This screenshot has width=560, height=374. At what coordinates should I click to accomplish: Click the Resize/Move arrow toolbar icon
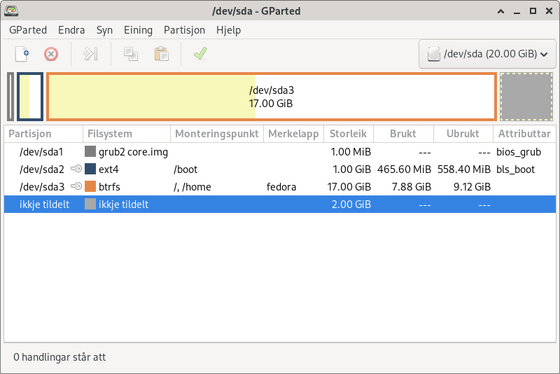tap(90, 54)
